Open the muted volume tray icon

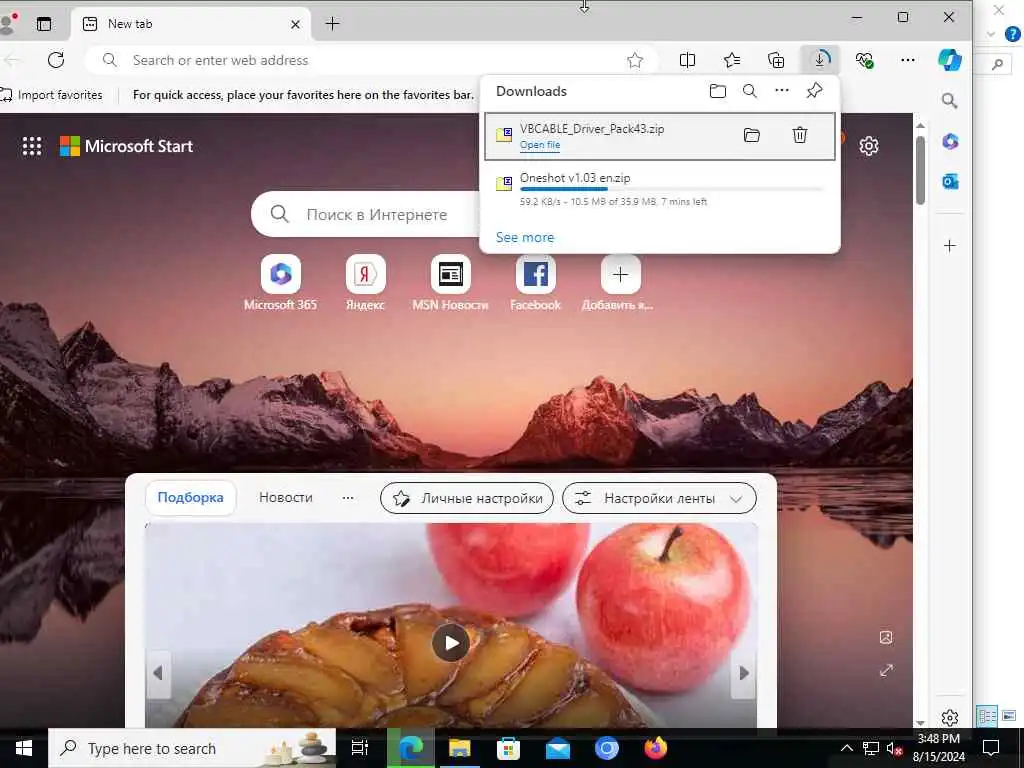point(893,748)
